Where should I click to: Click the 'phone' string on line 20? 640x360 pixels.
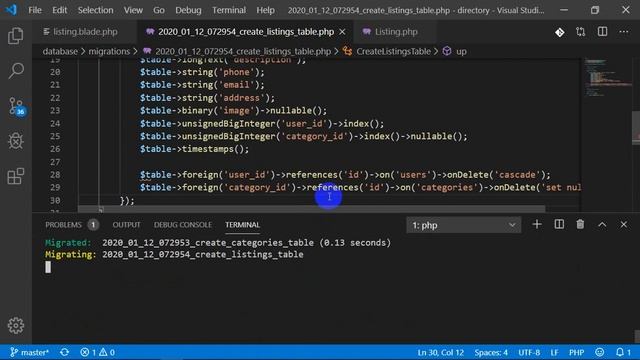point(236,72)
